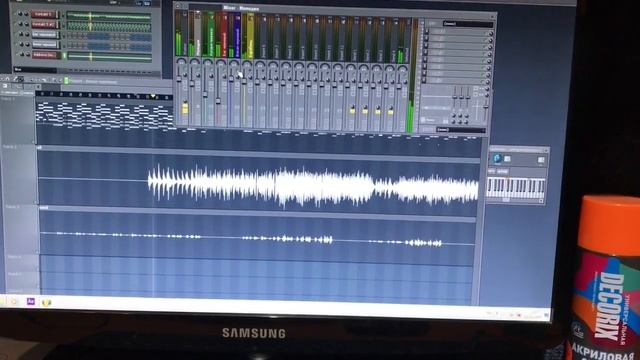
Task: Select the Track 1 header in the playlist
Action: coord(18,120)
